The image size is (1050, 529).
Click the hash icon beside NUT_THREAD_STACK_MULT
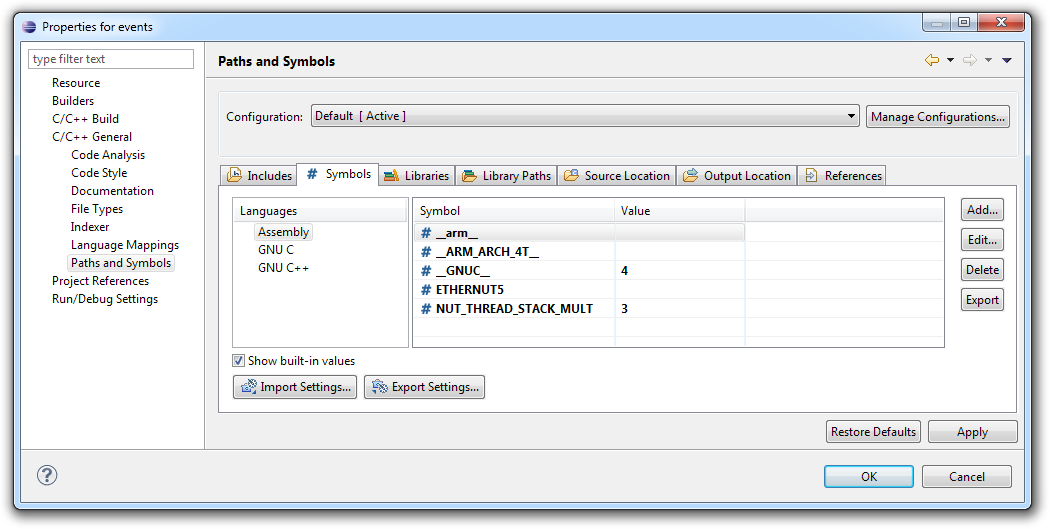[x=426, y=309]
